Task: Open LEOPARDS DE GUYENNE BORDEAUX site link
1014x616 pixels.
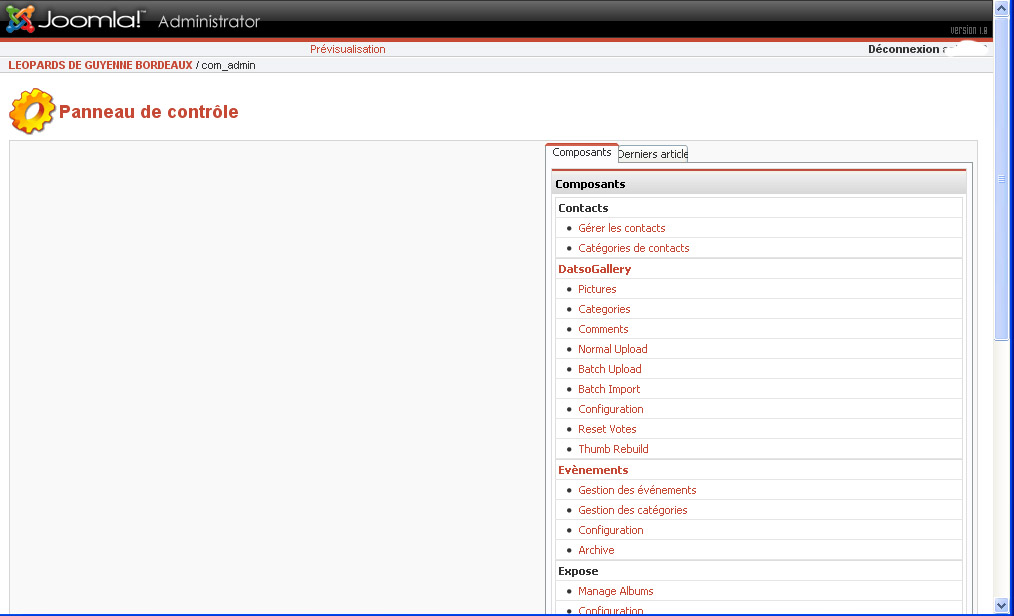Action: click(x=100, y=65)
